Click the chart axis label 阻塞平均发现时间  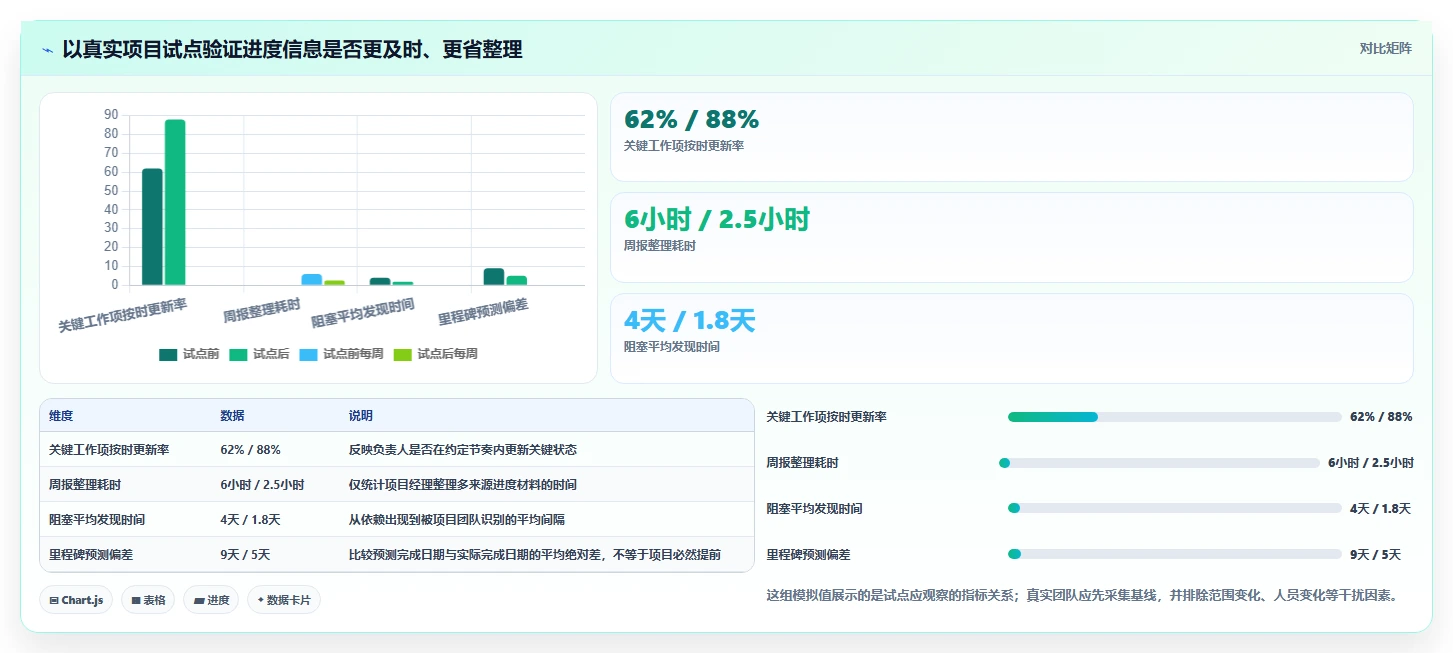tap(363, 314)
